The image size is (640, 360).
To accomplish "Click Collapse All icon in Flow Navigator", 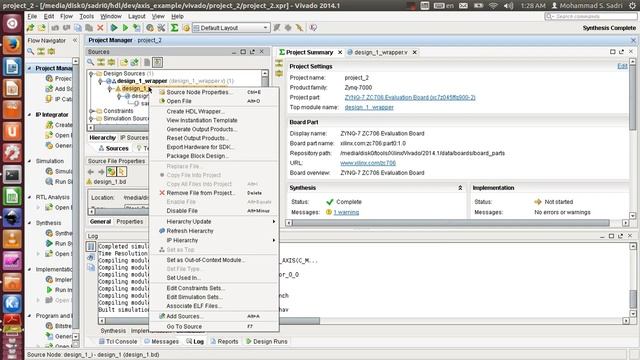I will [x=41, y=51].
